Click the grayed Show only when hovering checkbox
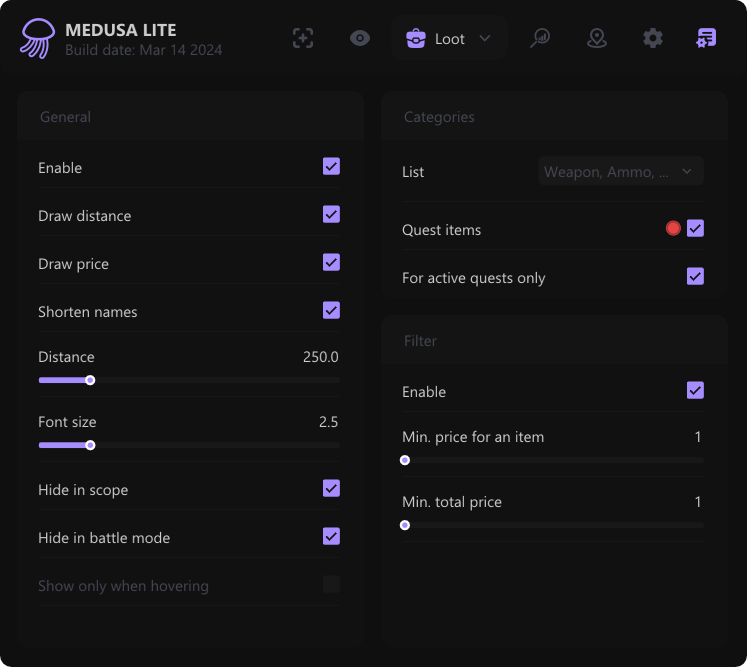Screen dimensions: 747x667 tap(331, 584)
